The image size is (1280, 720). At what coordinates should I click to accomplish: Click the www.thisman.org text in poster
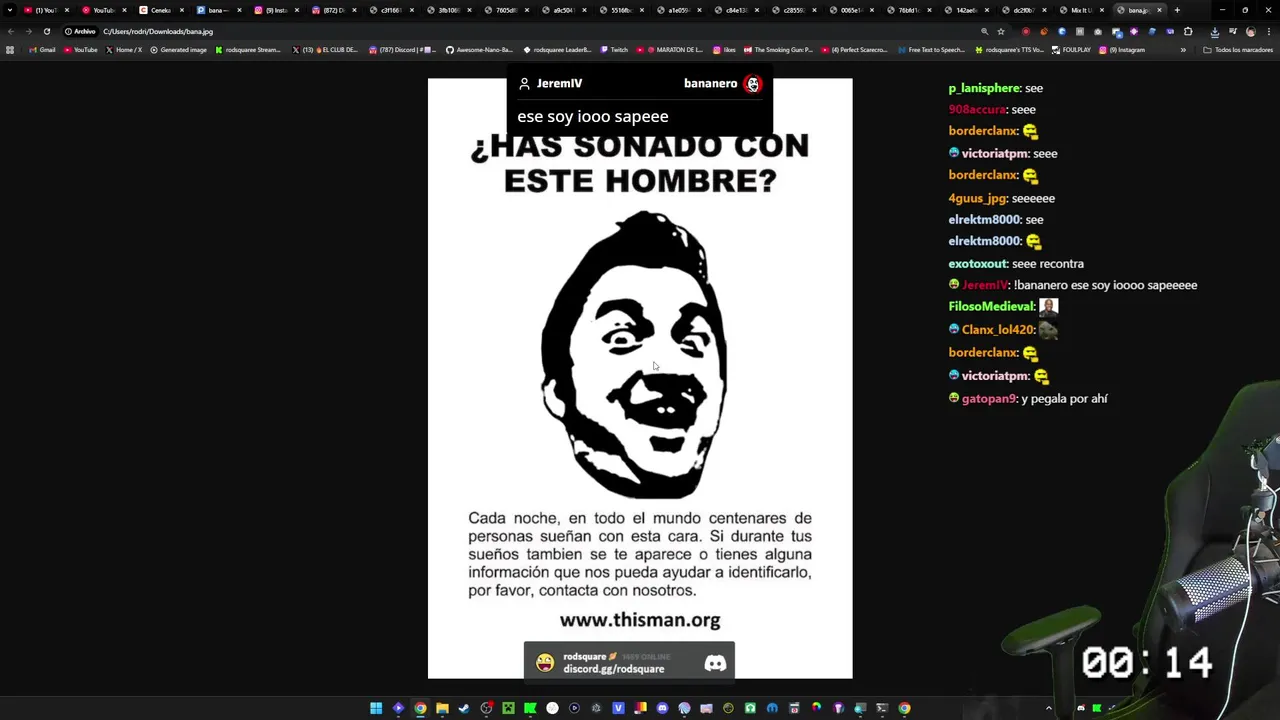640,620
